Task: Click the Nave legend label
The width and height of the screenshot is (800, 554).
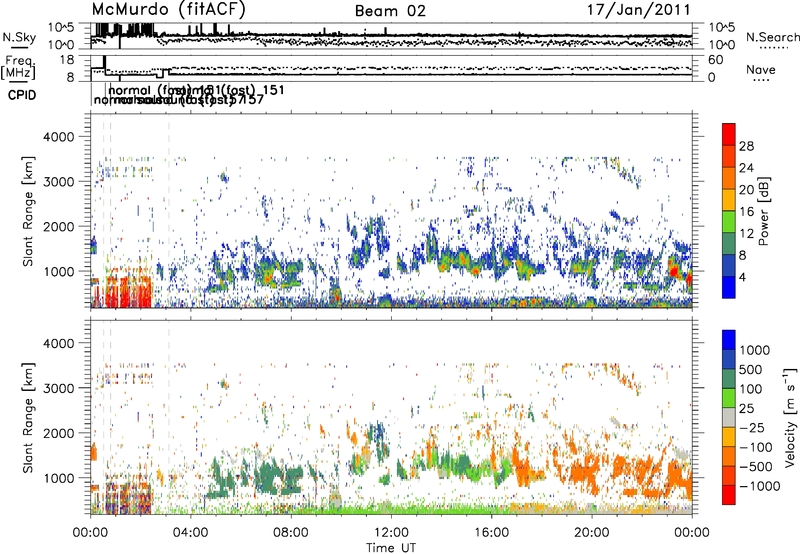Action: pos(760,70)
